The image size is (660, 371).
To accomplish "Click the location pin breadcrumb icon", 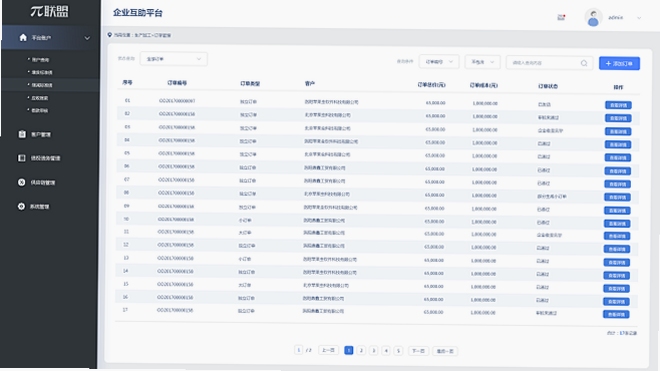I will pyautogui.click(x=109, y=35).
